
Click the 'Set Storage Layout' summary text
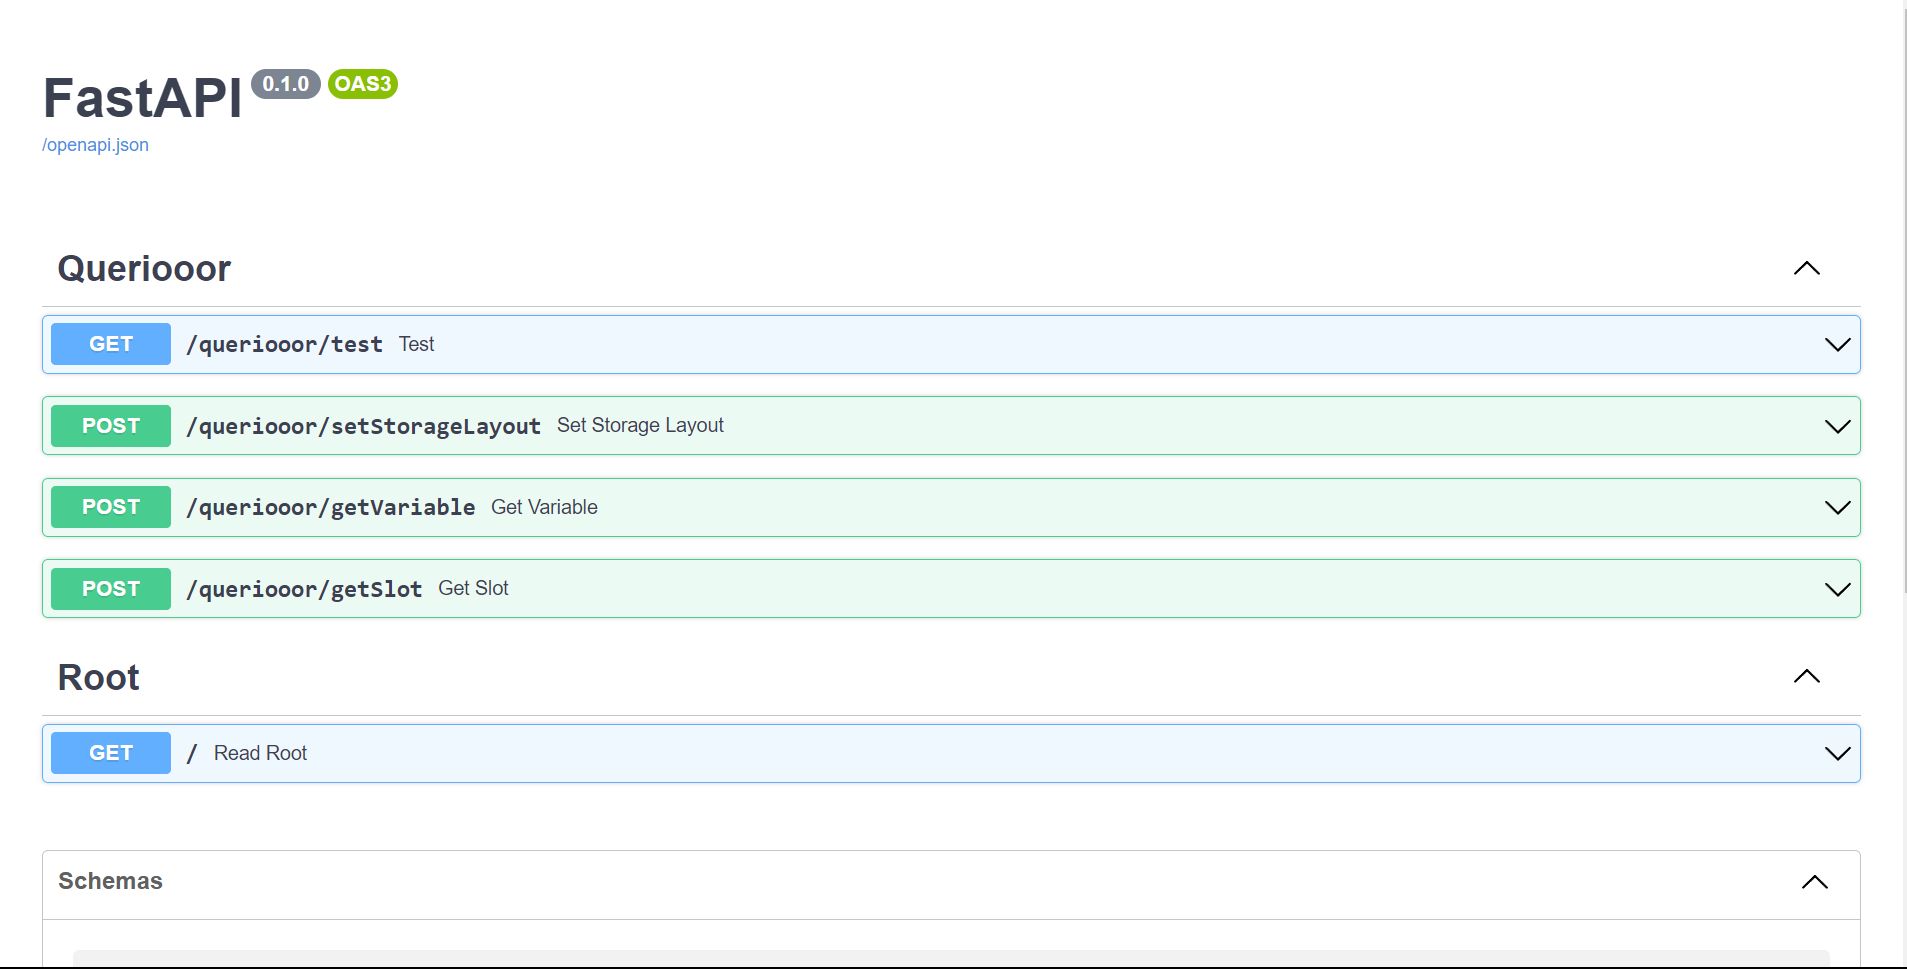640,425
